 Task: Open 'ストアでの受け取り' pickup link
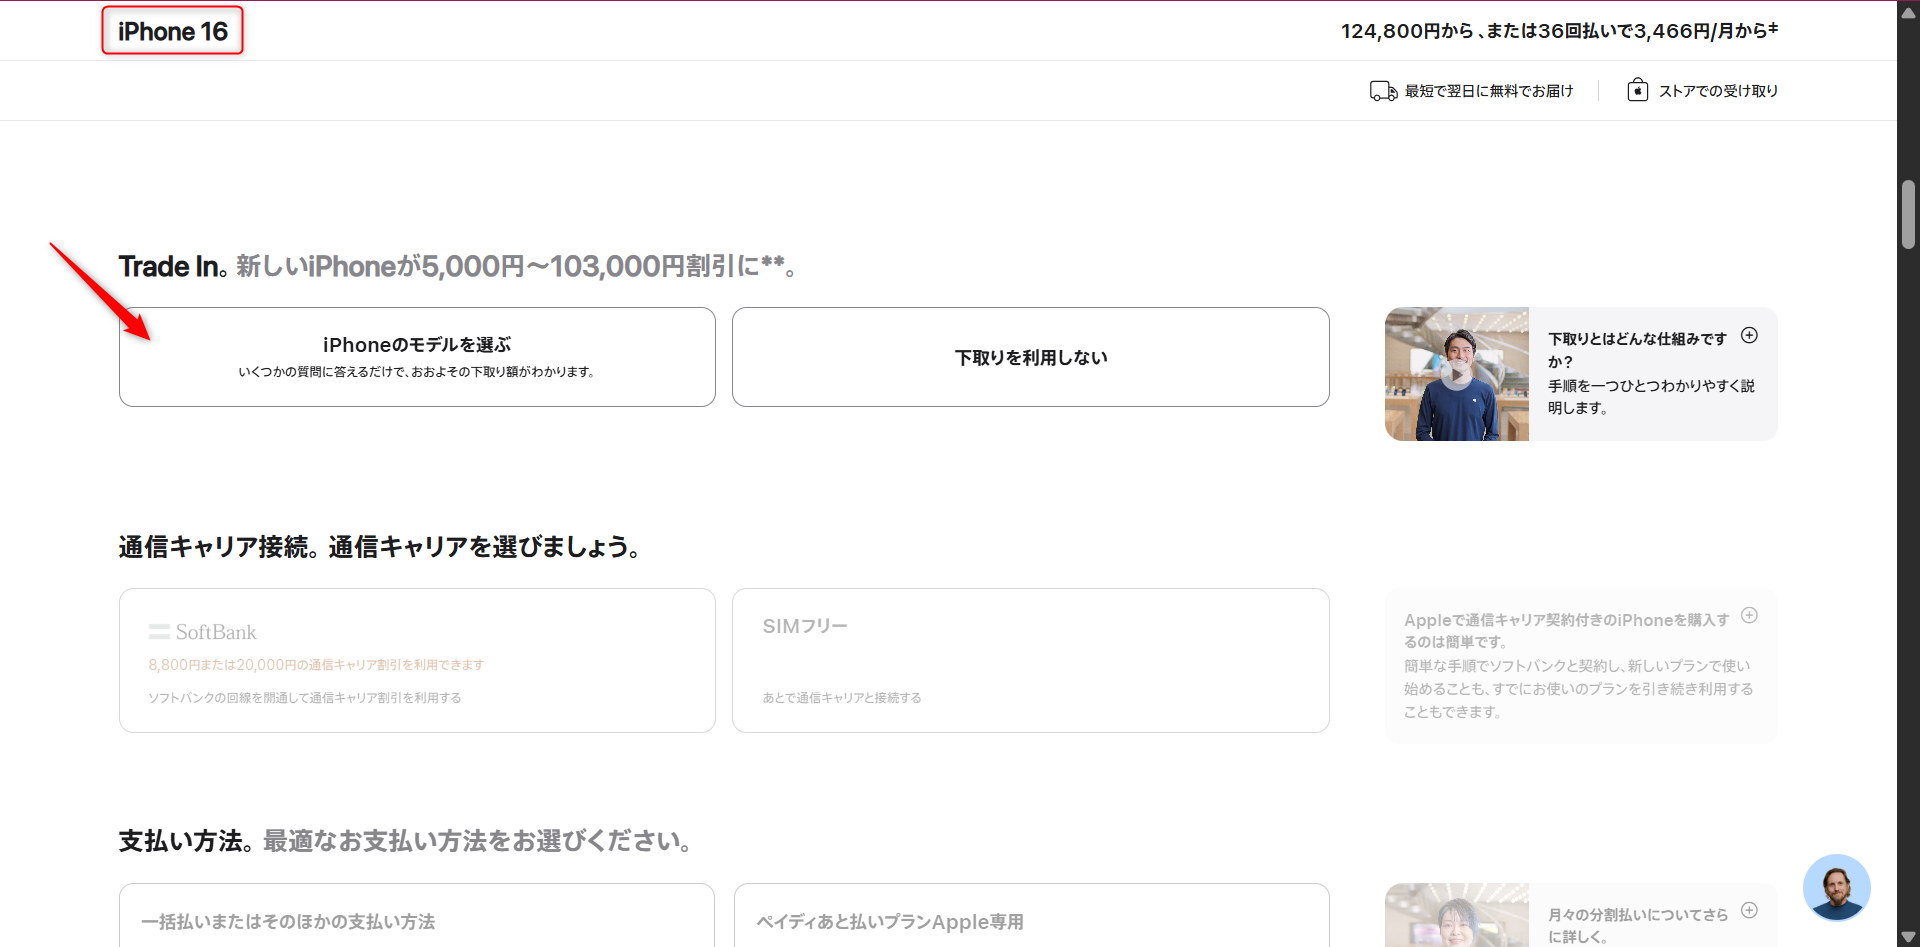[x=1718, y=91]
